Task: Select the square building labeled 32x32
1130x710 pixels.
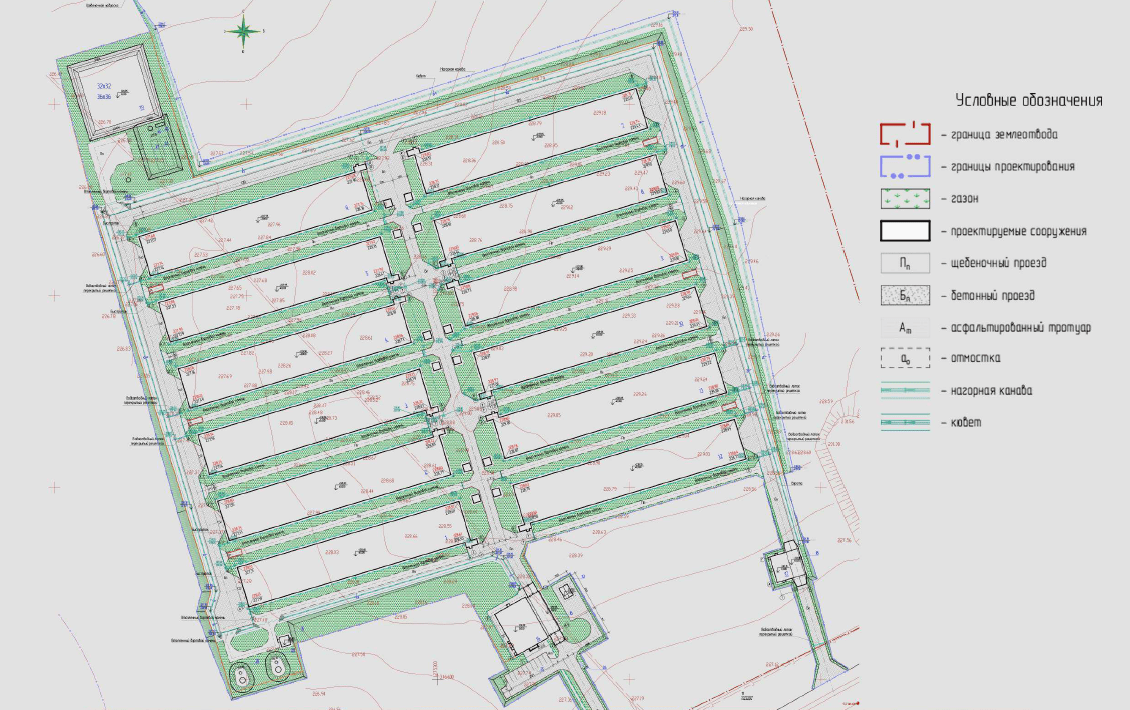Action: 112,90
